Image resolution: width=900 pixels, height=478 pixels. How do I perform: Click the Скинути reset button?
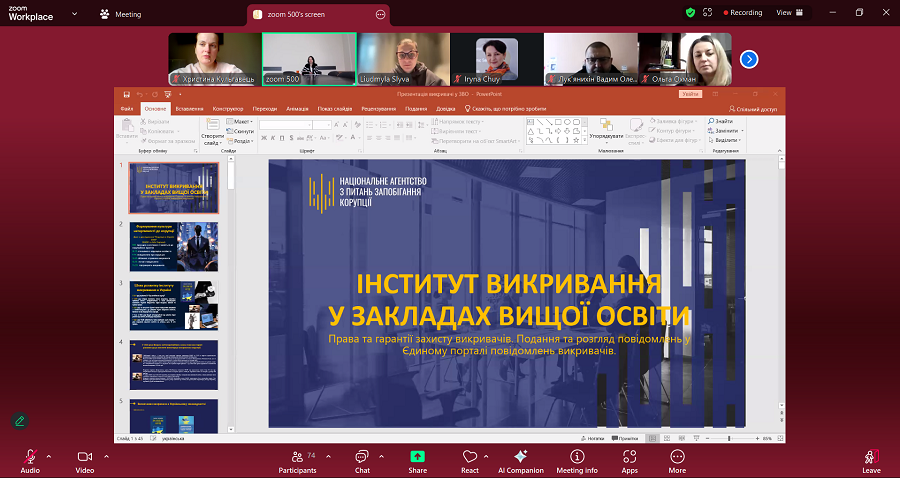click(x=240, y=131)
